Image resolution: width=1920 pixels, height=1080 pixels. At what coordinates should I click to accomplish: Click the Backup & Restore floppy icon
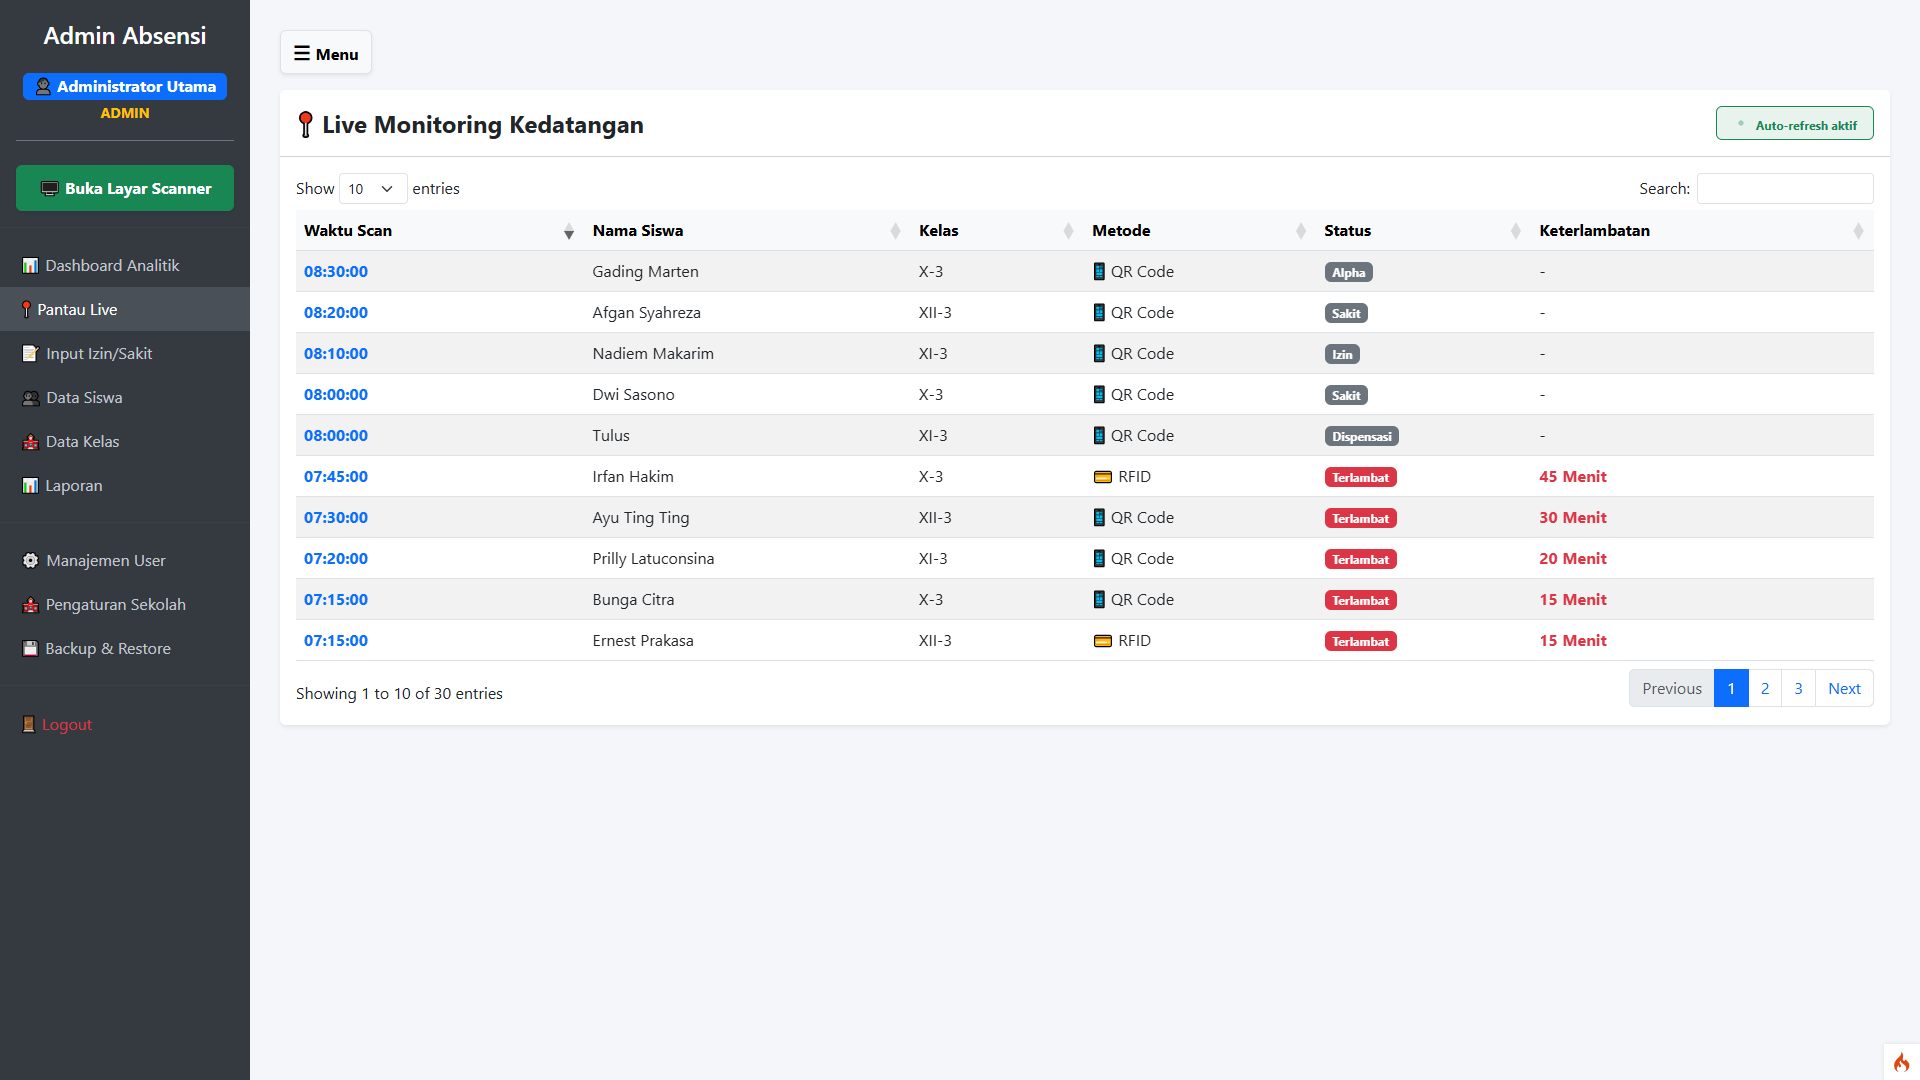(x=30, y=649)
